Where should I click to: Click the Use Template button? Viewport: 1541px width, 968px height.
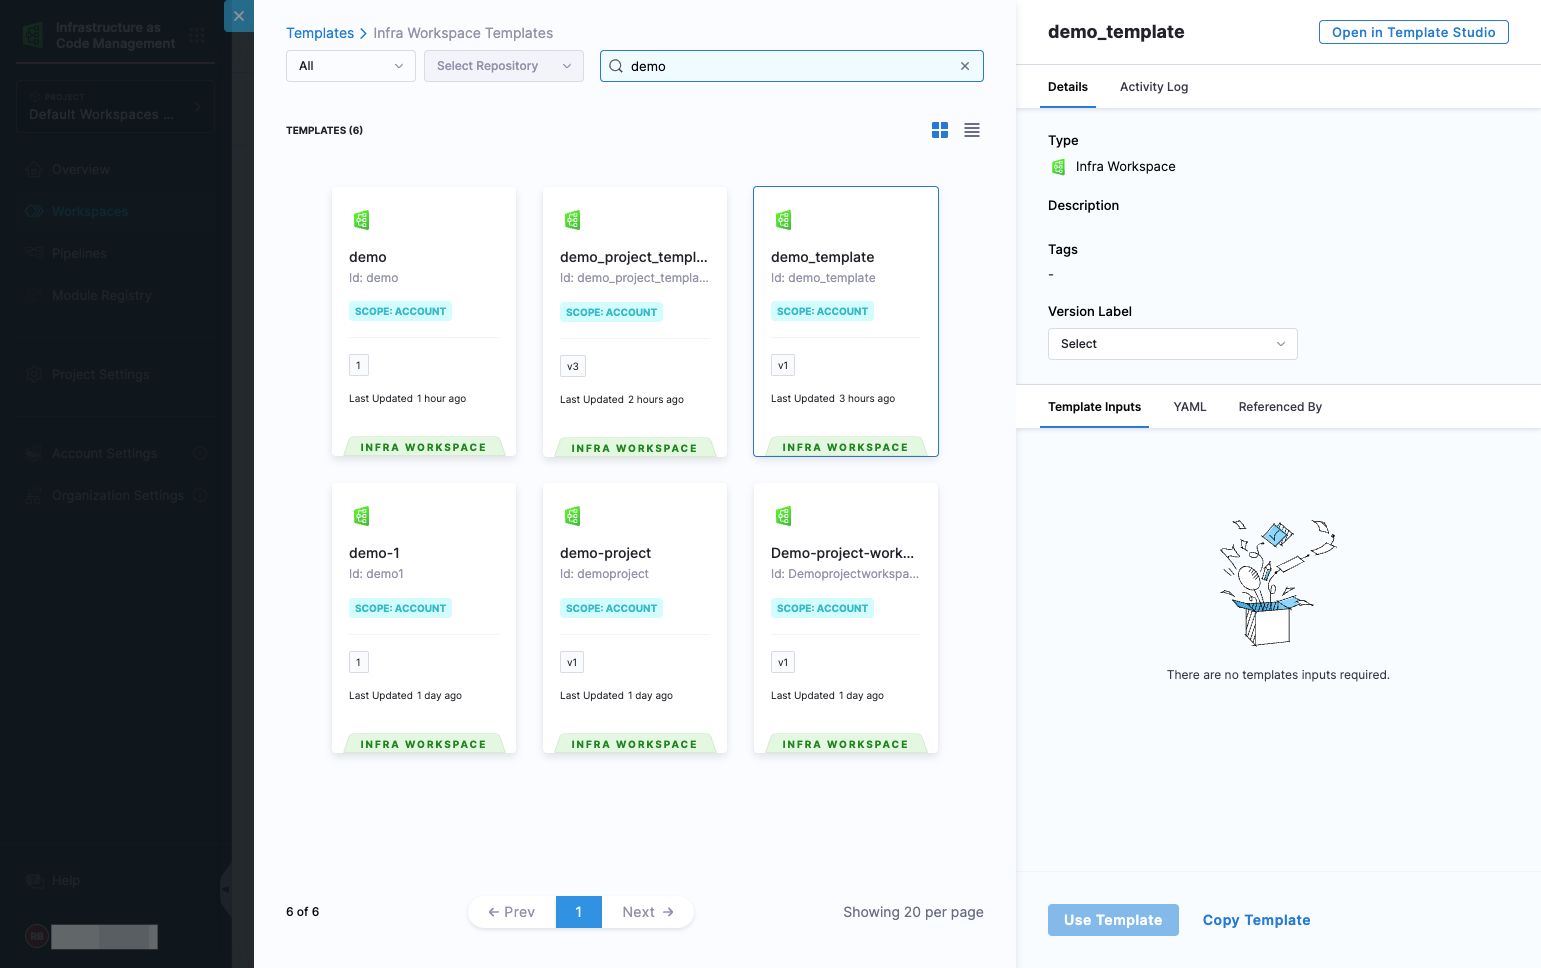[1113, 920]
